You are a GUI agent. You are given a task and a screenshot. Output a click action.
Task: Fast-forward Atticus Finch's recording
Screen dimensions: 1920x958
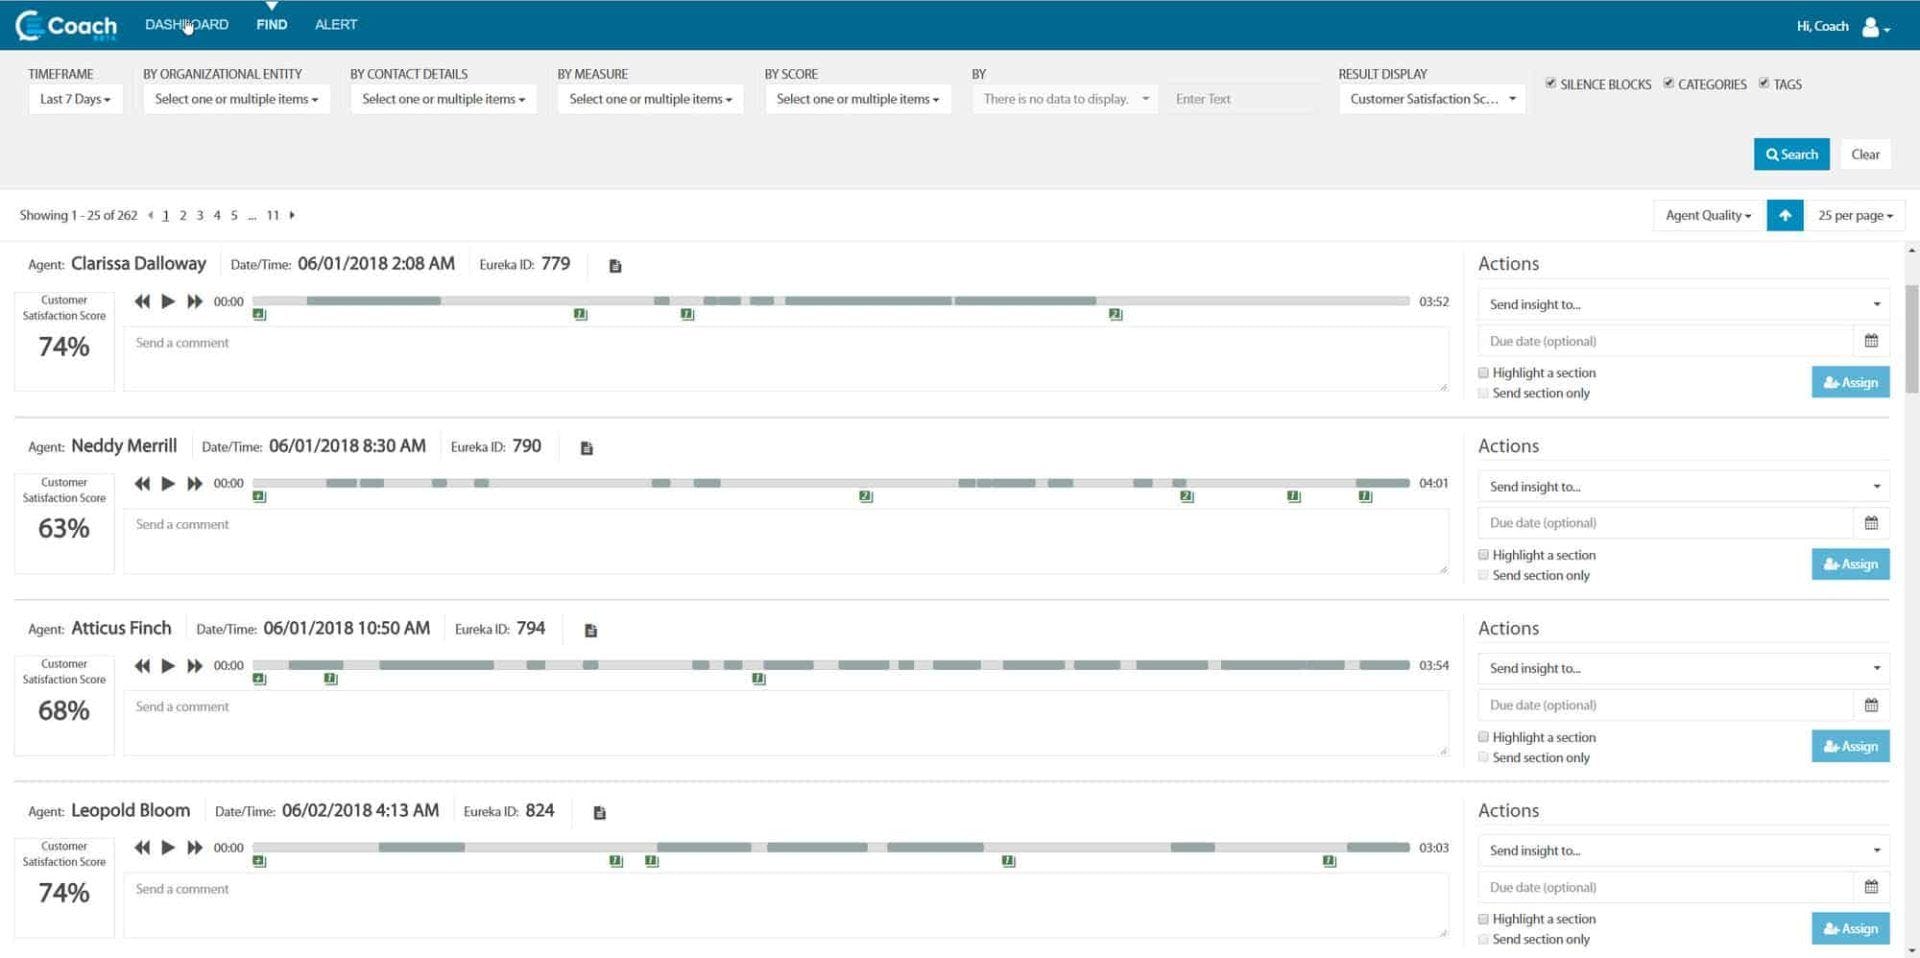[x=194, y=665]
